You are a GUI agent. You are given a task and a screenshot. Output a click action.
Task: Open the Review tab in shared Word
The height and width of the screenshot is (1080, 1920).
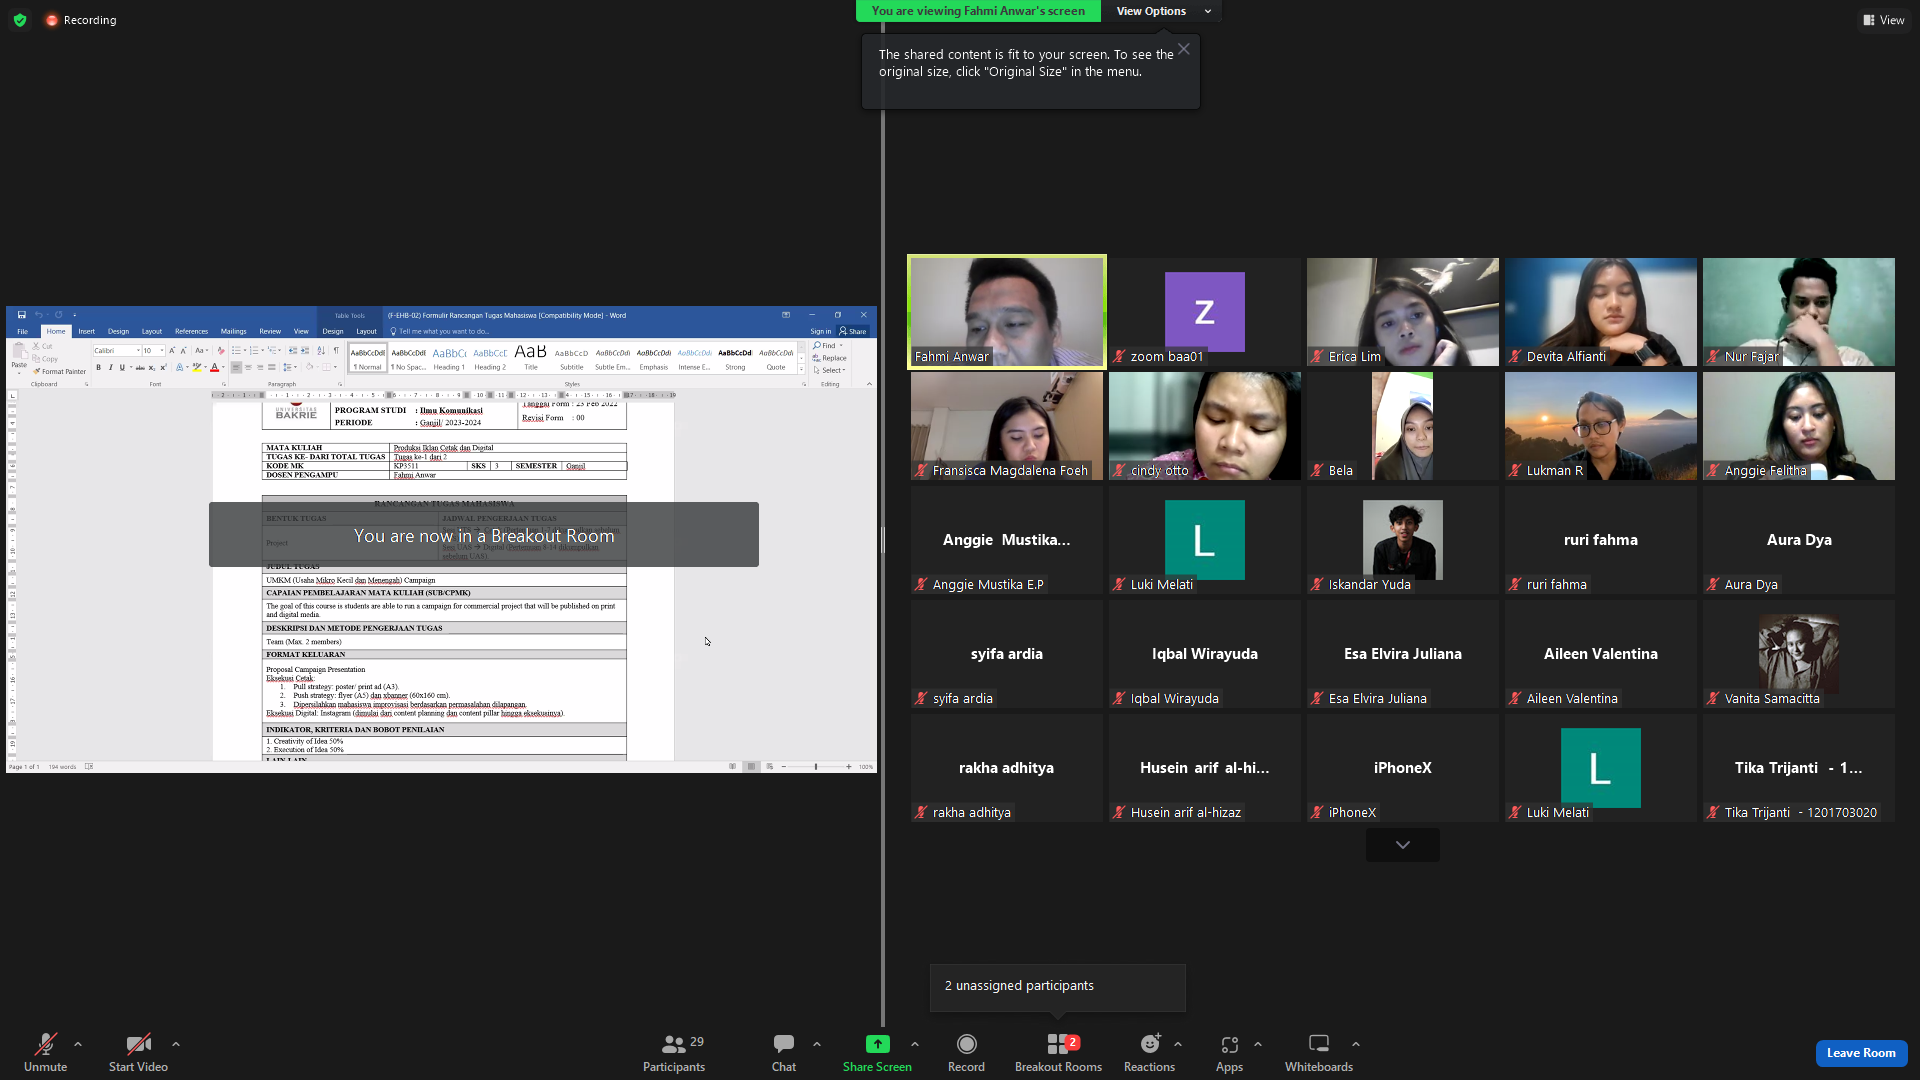270,331
